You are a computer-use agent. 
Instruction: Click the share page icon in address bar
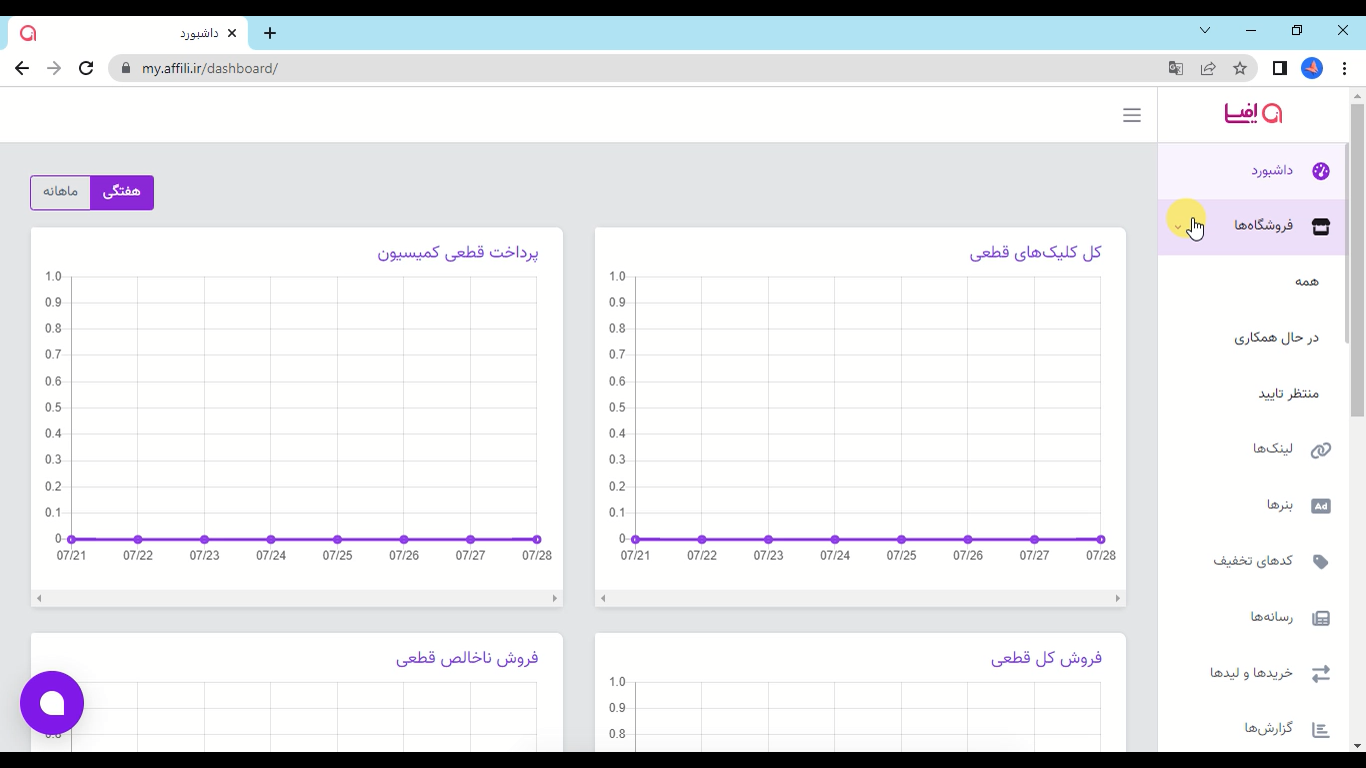(1208, 68)
